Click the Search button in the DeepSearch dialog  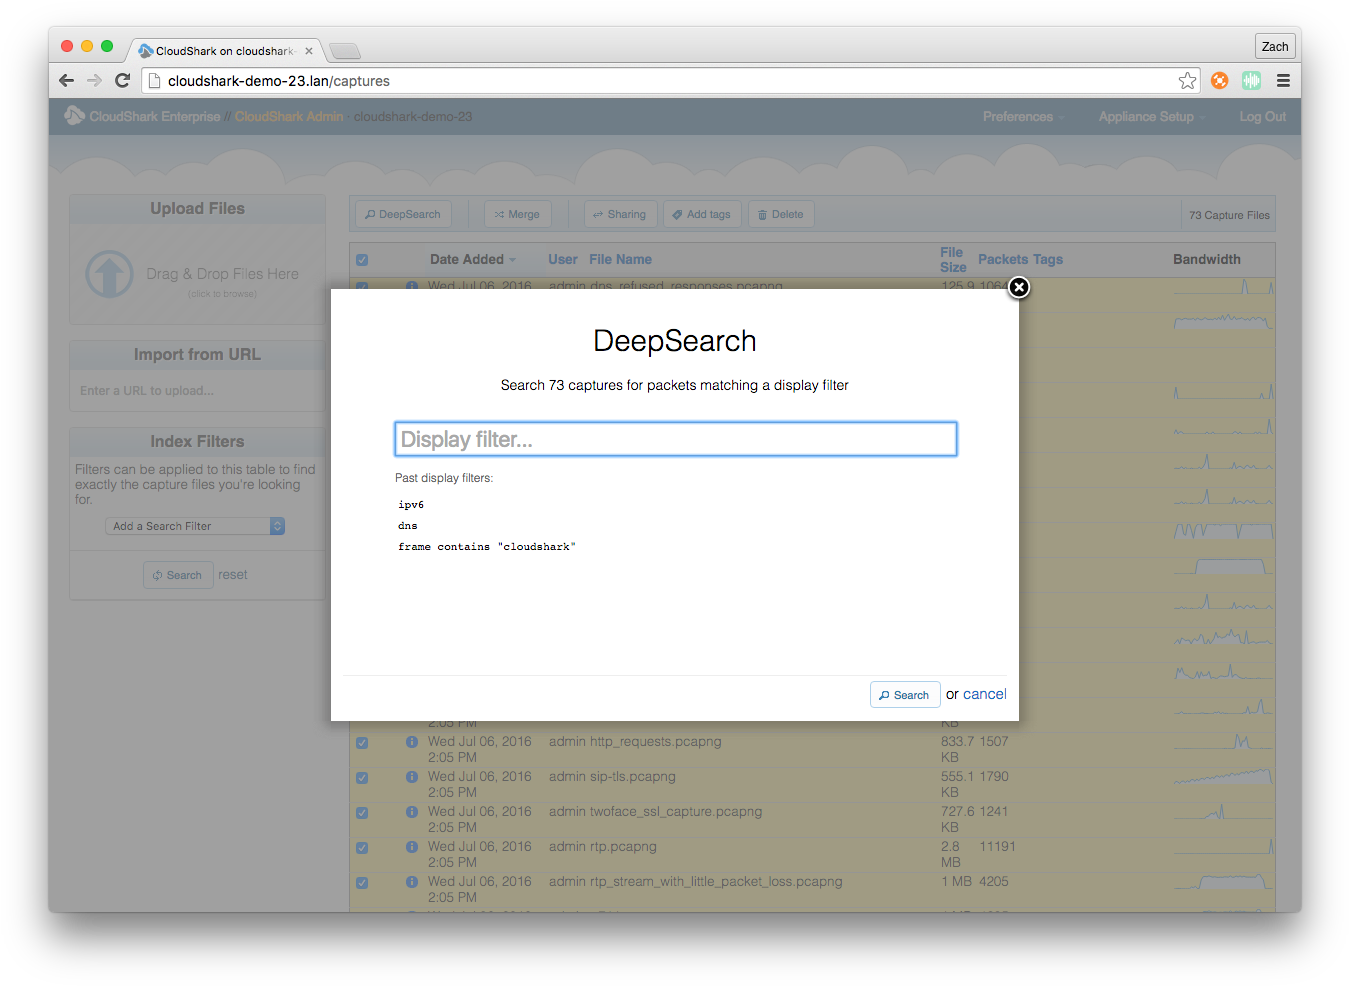(904, 694)
